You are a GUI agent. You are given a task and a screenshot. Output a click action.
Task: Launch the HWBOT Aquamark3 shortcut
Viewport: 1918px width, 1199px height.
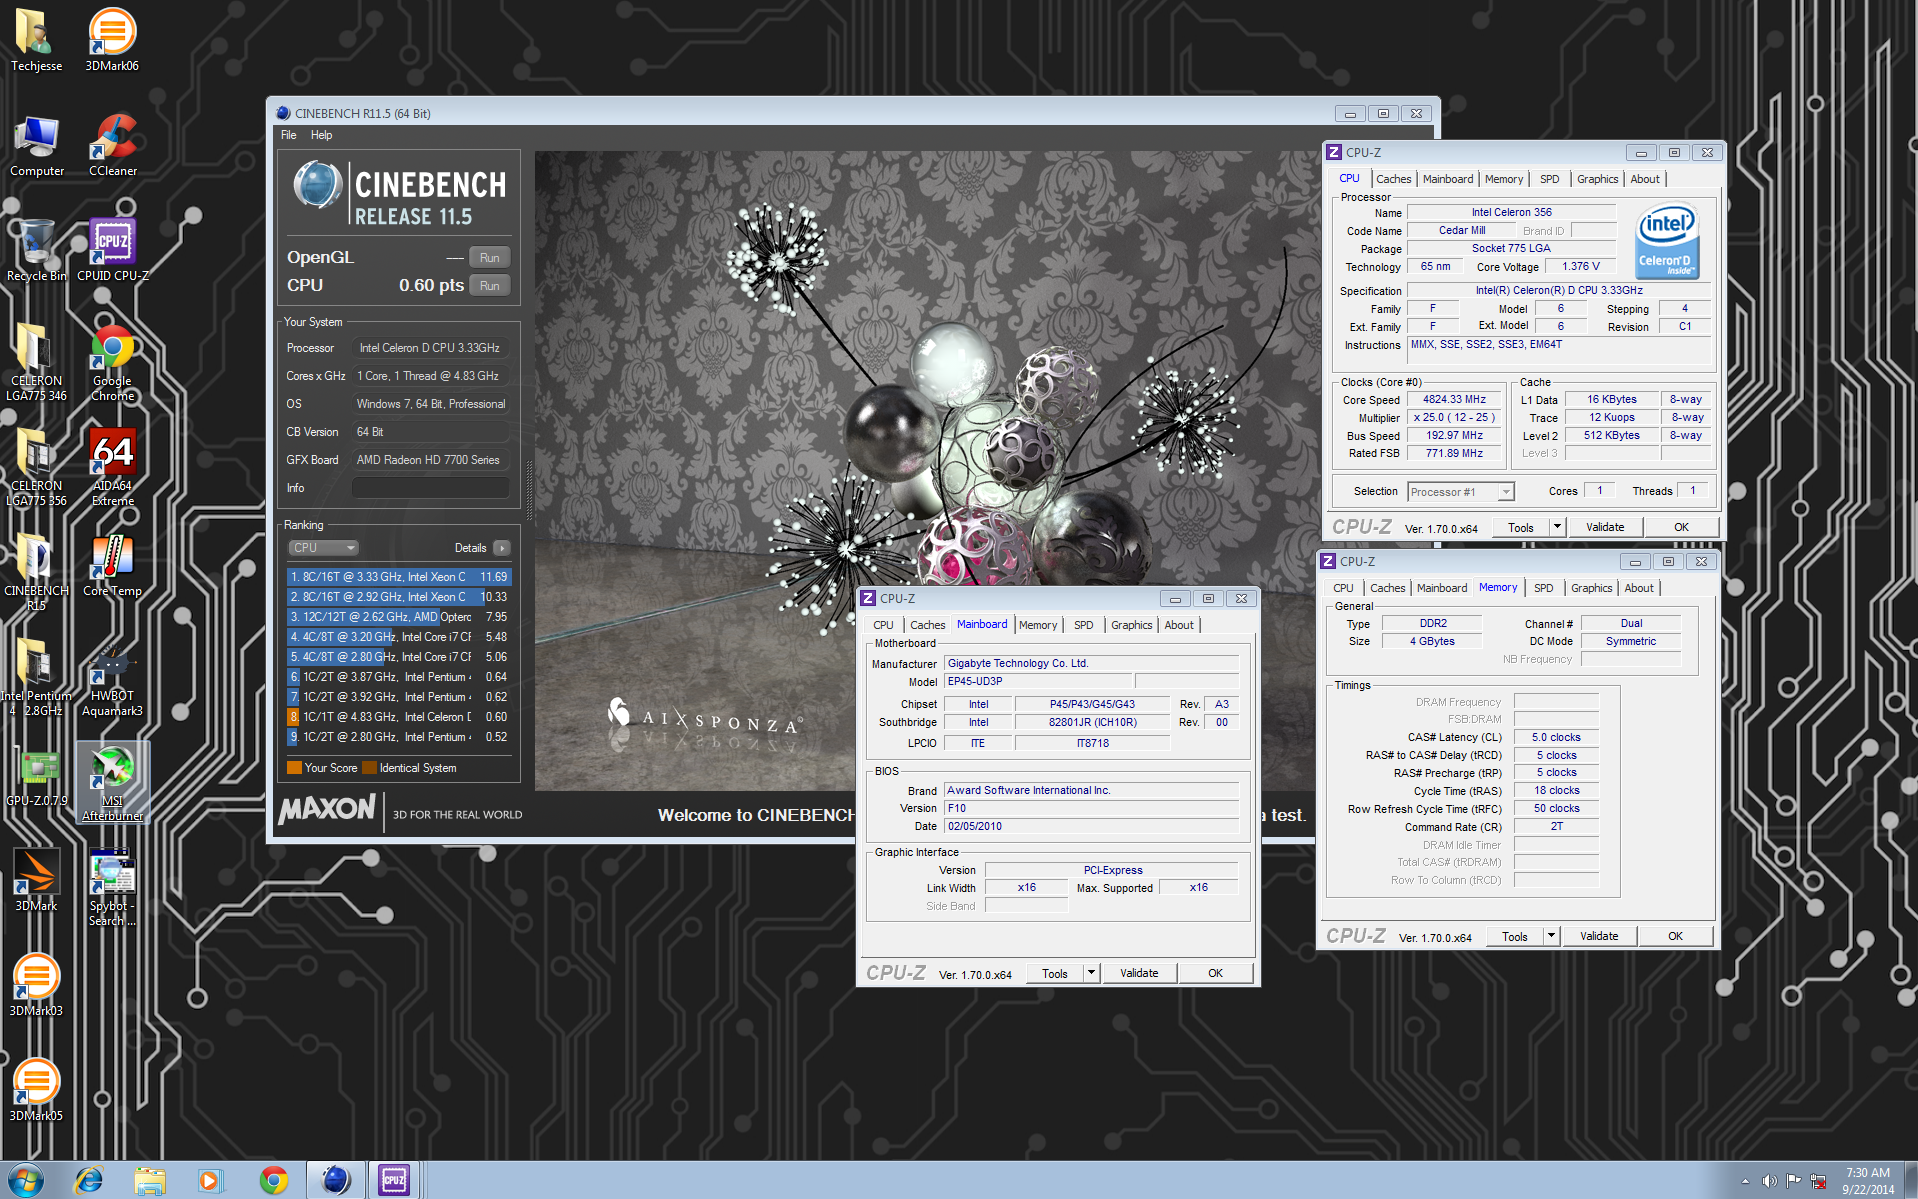112,677
